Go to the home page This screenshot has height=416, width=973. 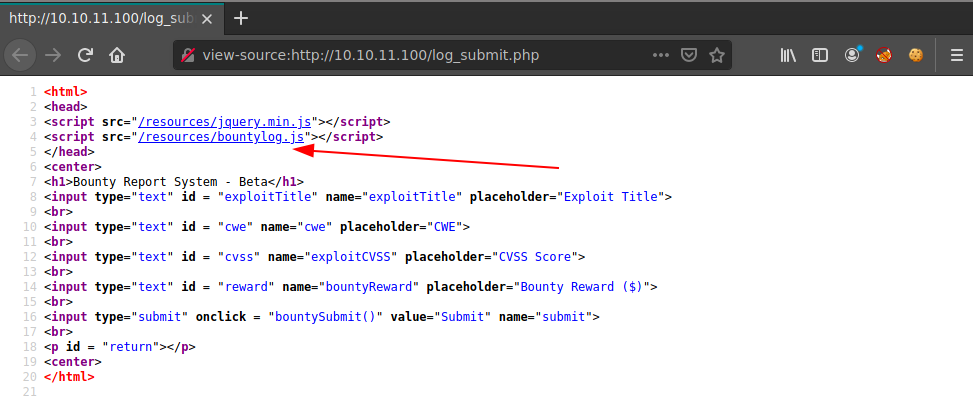pos(117,55)
